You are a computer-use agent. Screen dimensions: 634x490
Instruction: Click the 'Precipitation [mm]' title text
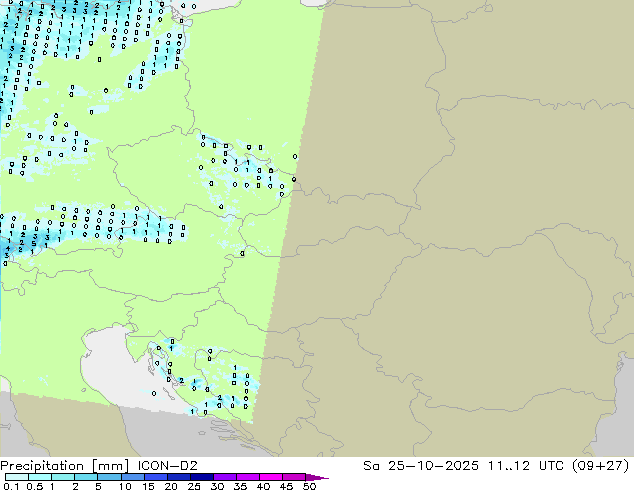pos(65,466)
